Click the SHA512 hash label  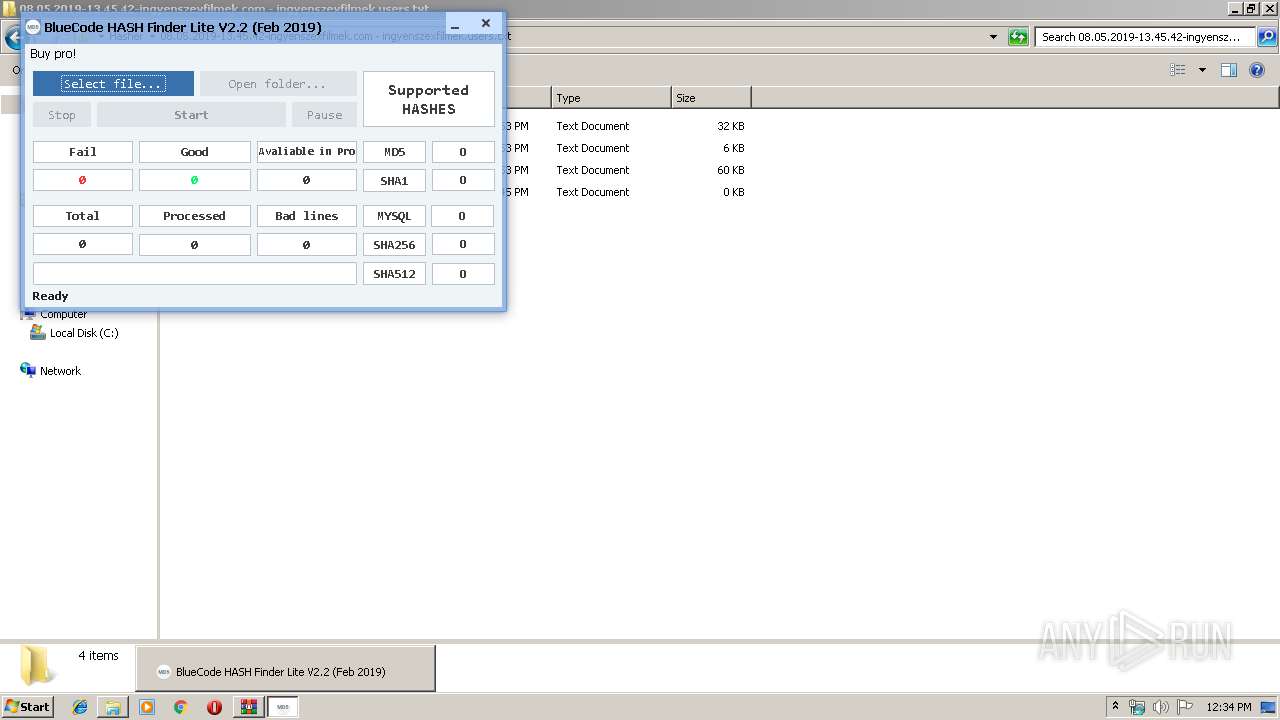click(394, 274)
